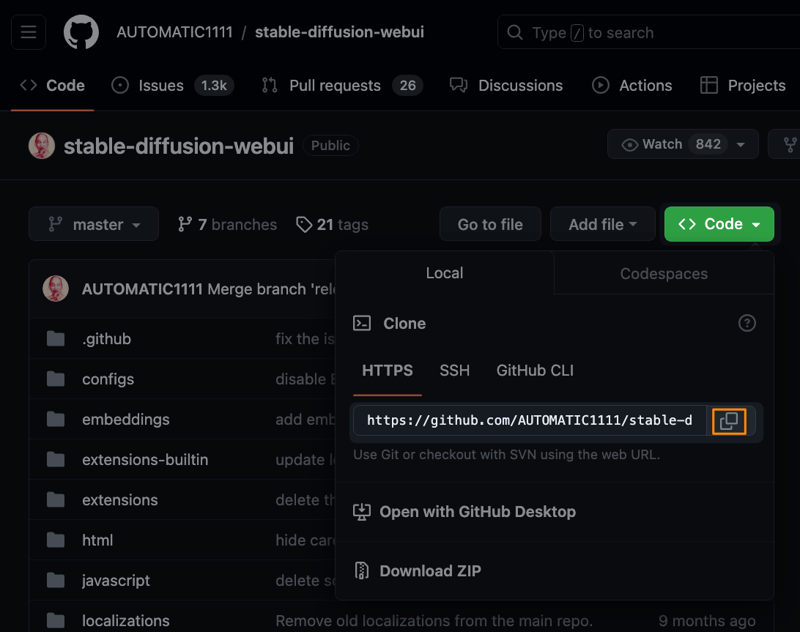Open the 'Remove old localizations' commit message

pos(434,621)
